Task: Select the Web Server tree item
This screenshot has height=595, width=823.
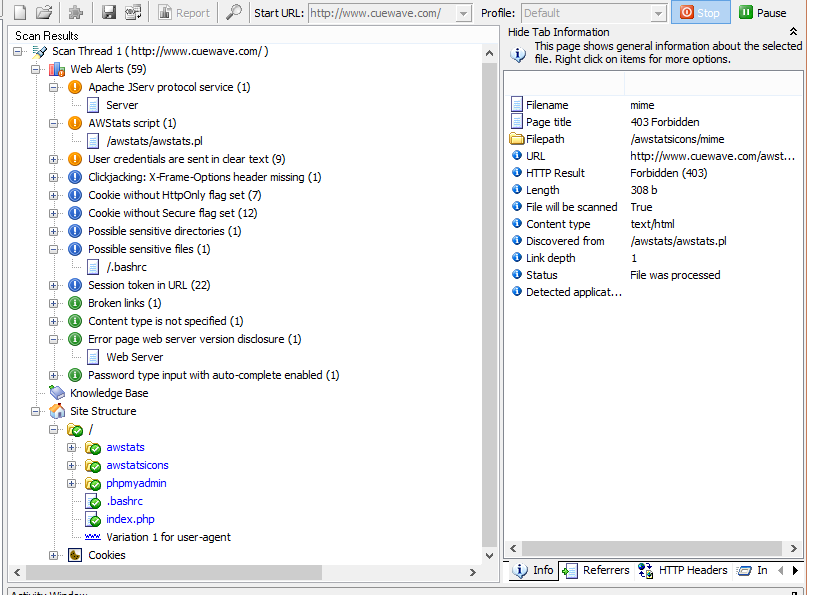Action: coord(134,357)
